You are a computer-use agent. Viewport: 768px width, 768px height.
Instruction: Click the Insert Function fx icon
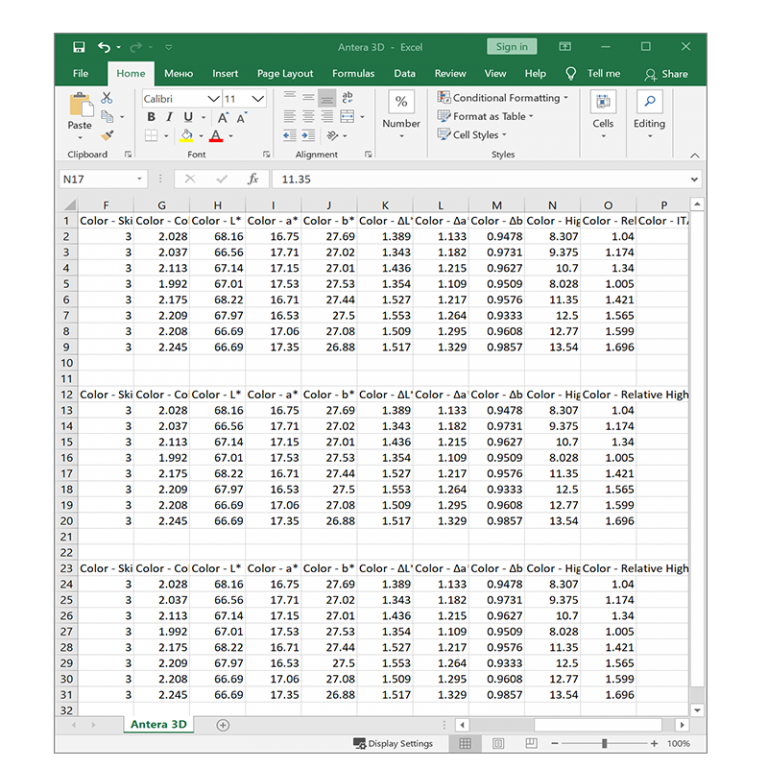pos(253,179)
